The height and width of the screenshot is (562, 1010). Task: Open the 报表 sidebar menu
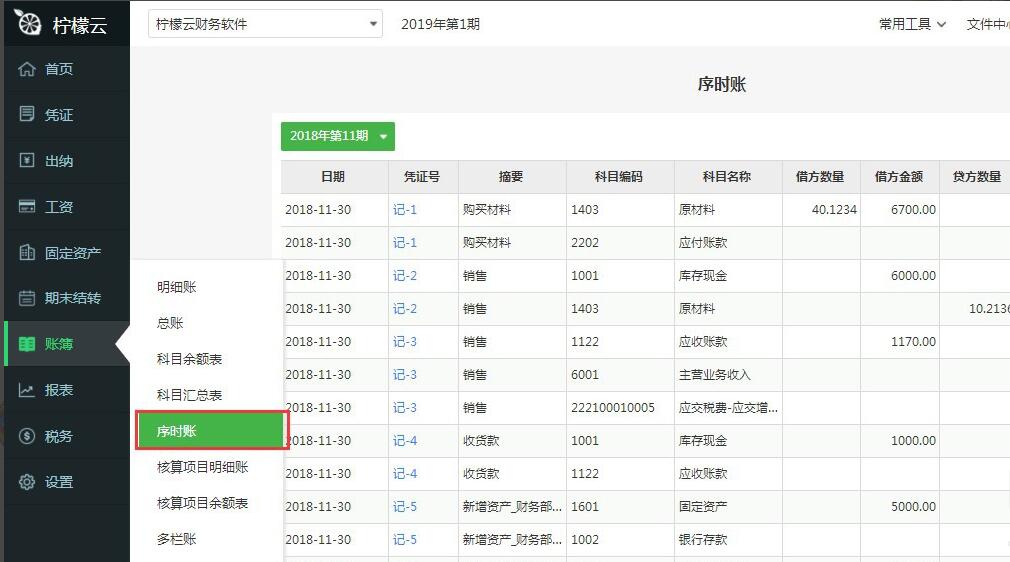(67, 390)
